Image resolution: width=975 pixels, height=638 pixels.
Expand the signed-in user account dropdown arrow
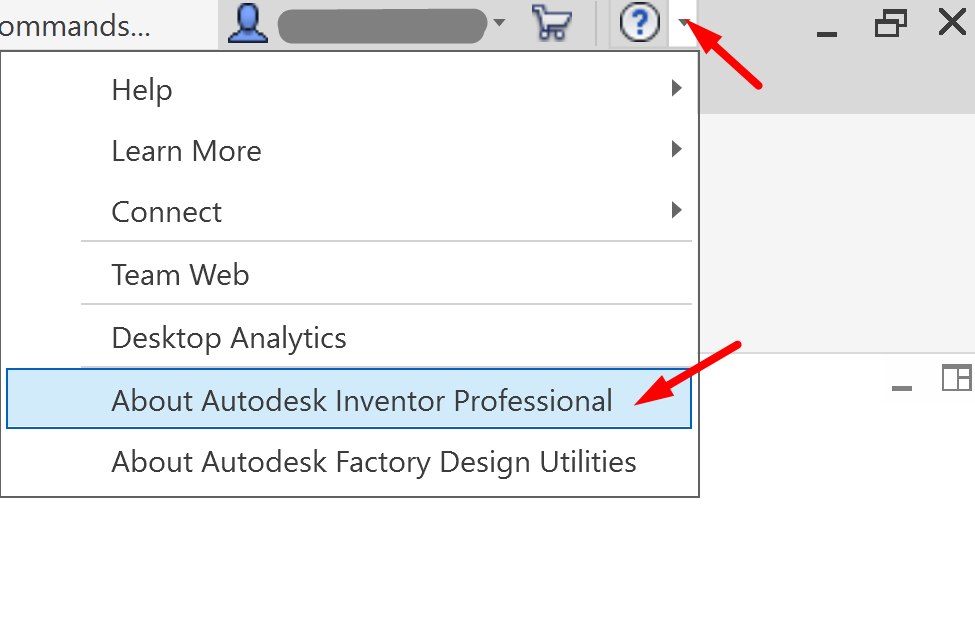[x=500, y=23]
